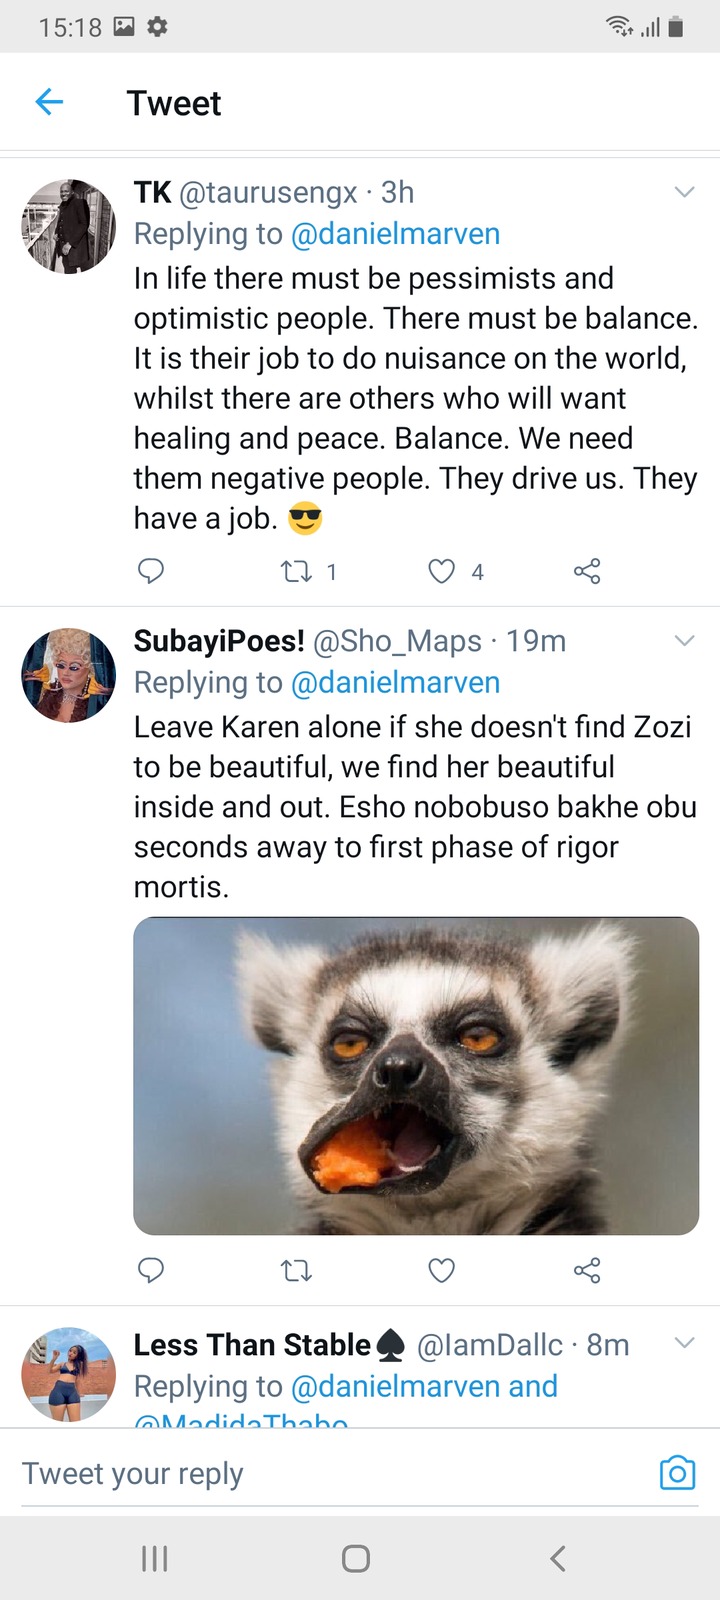Reply to SubayiPoes's tweet
Viewport: 720px width, 1600px height.
click(150, 1270)
